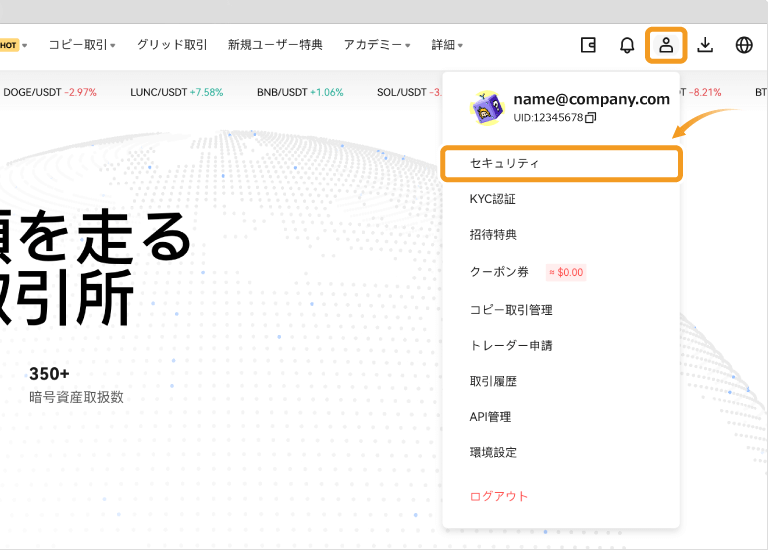Expand the 詳細 dropdown
768x550 pixels.
pos(447,45)
